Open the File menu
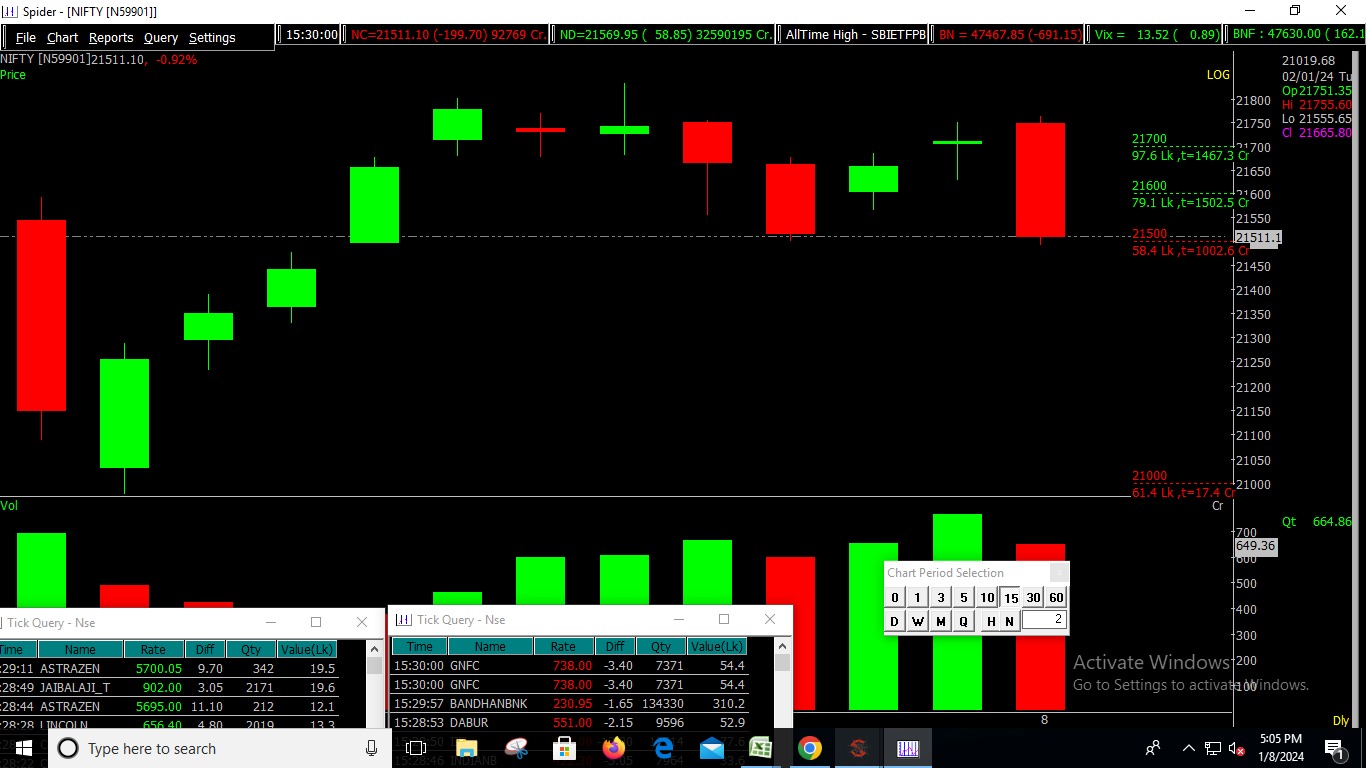 point(25,37)
